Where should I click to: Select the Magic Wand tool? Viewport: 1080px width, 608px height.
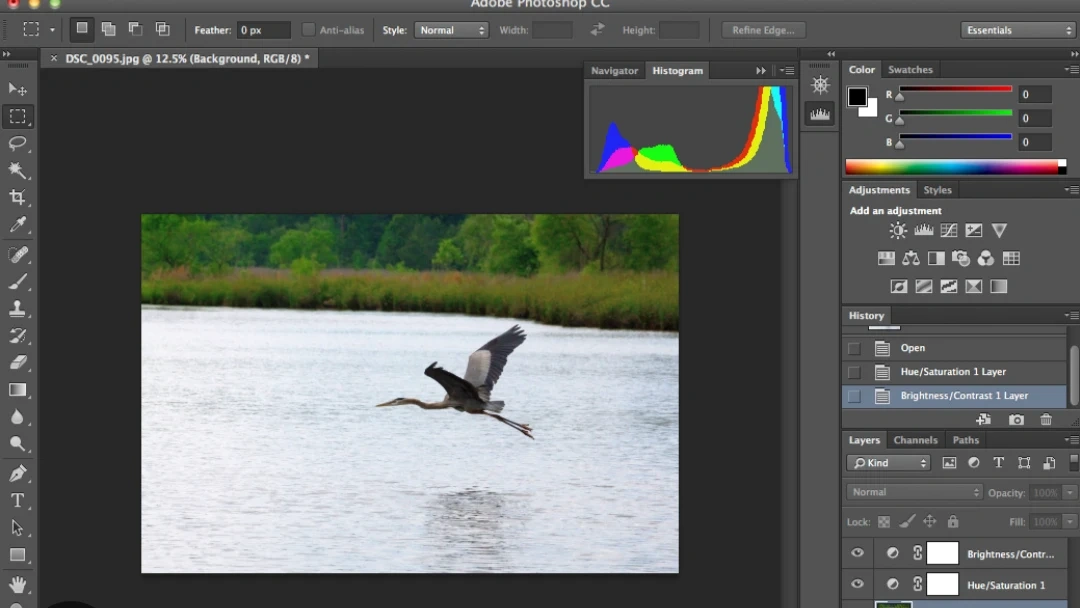tap(17, 170)
